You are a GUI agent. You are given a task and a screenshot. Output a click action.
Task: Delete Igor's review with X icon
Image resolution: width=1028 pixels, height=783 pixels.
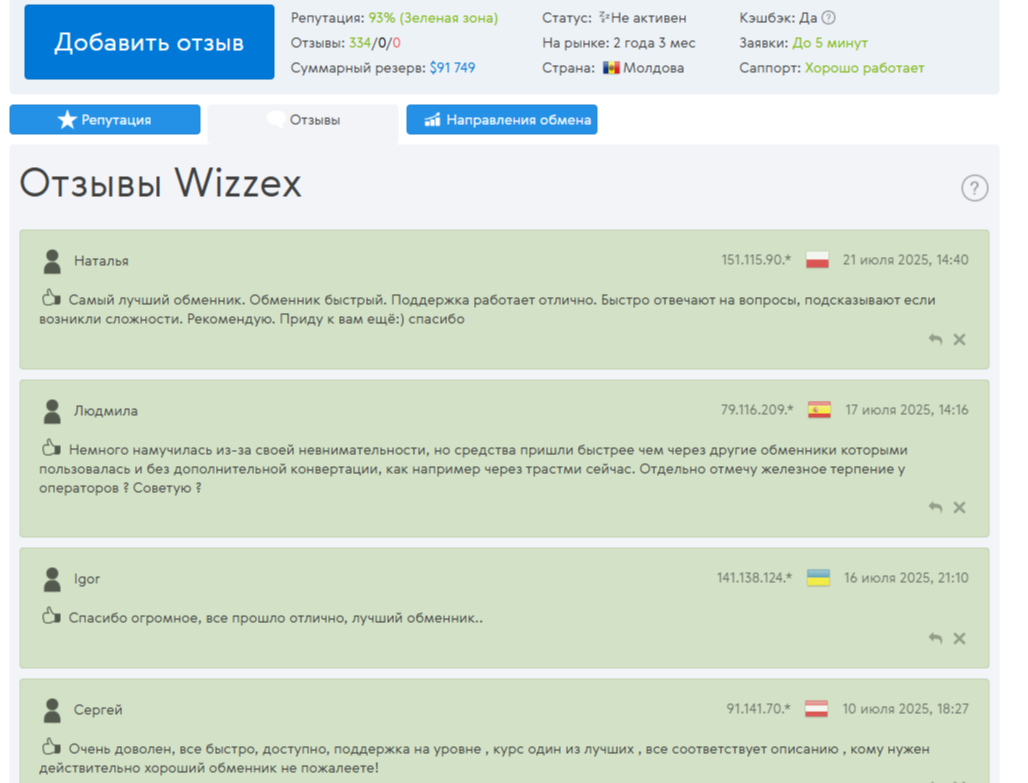coord(959,638)
